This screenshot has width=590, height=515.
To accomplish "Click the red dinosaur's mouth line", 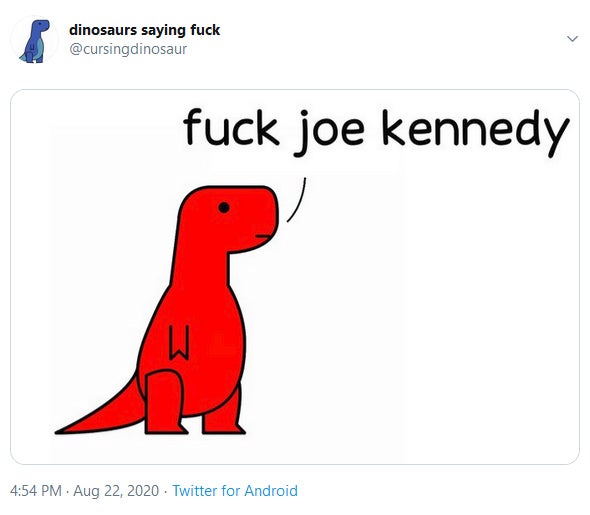I will [263, 236].
